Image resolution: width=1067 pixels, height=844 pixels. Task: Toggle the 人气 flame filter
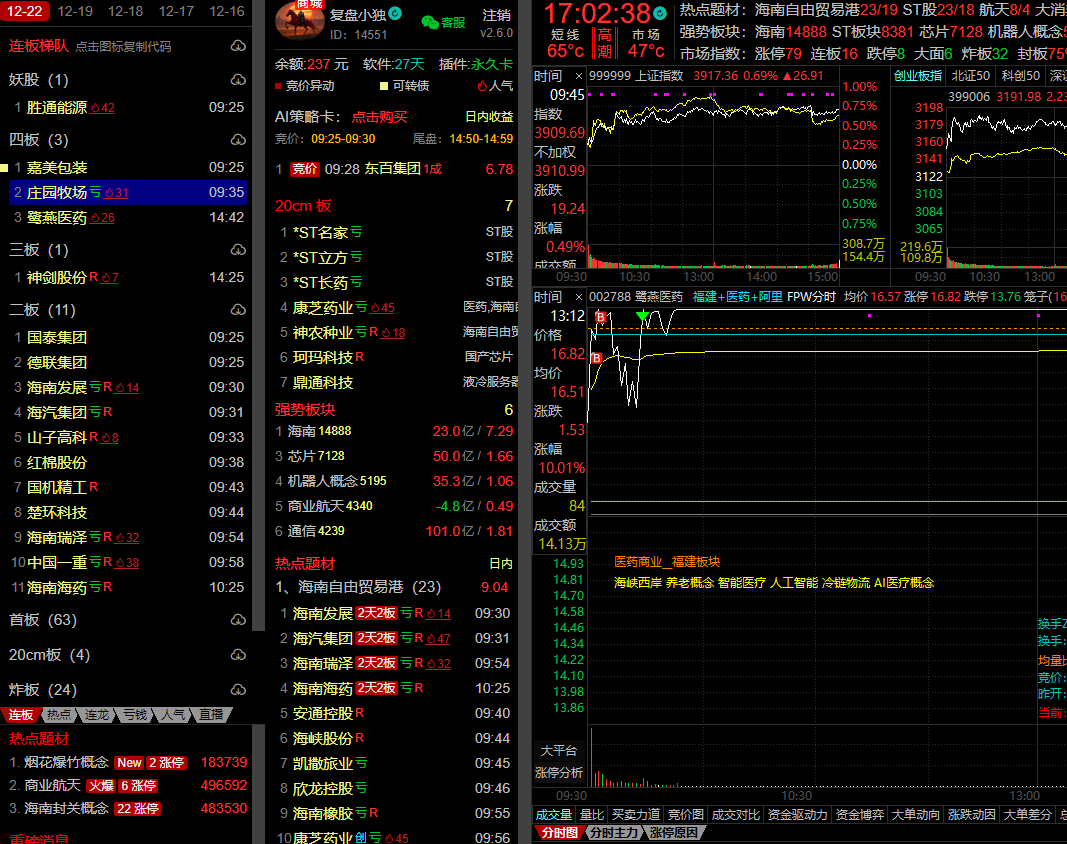[x=495, y=86]
